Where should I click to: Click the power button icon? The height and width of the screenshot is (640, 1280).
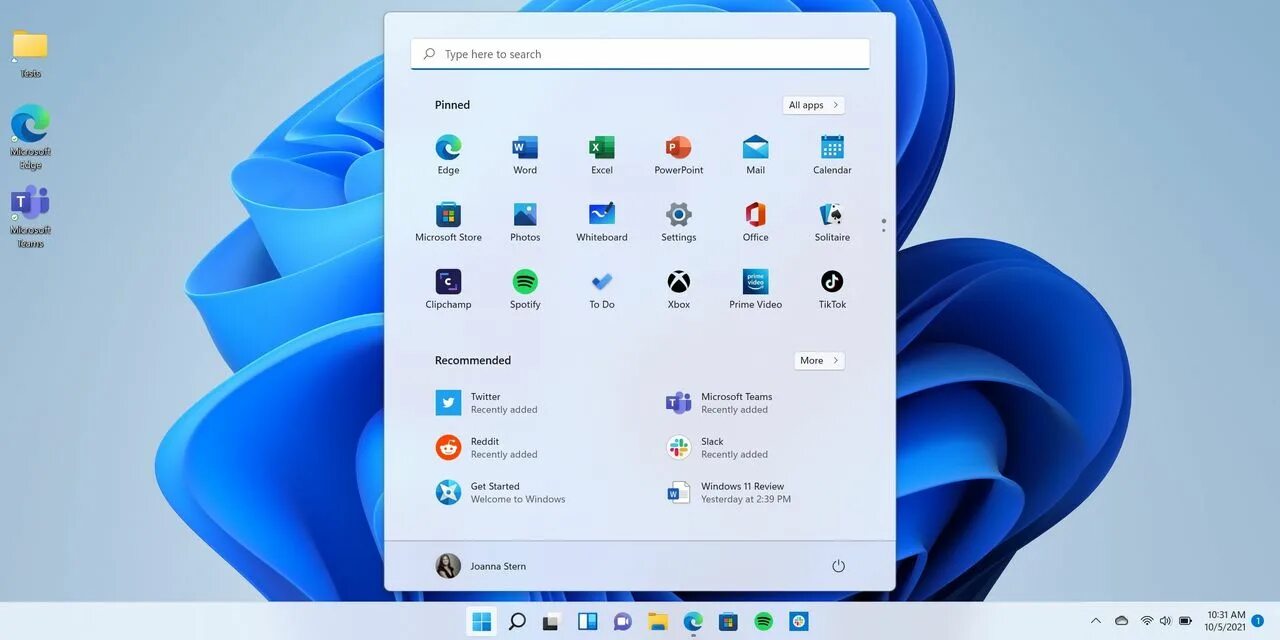838,566
